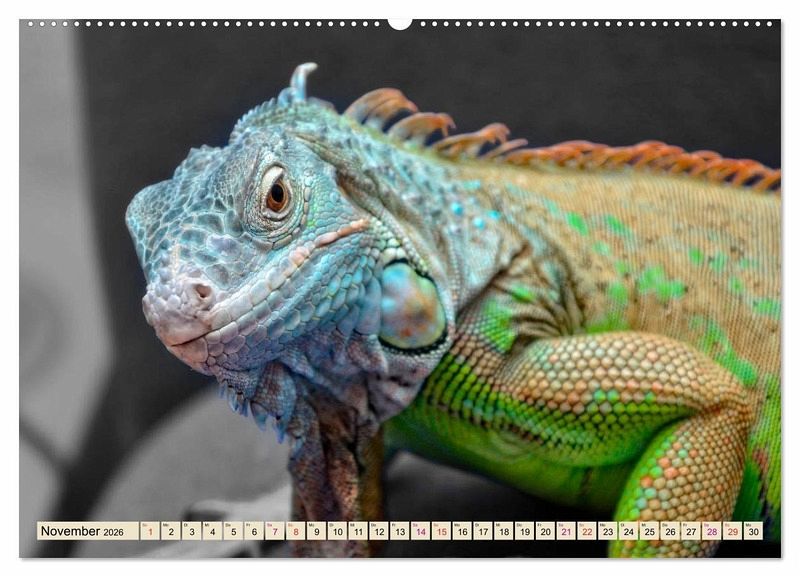Select day 1 in the calendar strip
The image size is (800, 577).
pyautogui.click(x=150, y=531)
